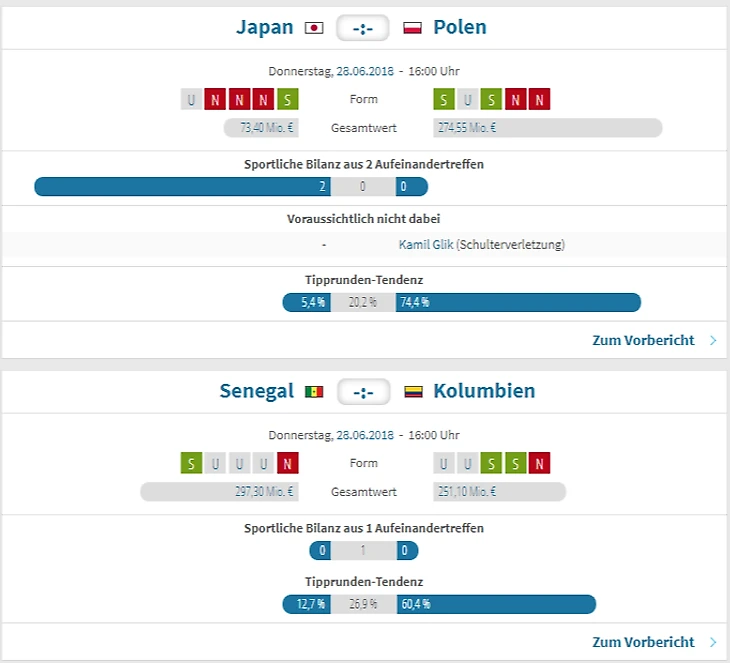Open Zum Vorbericht for Senegal vs Kolumbien

[643, 641]
